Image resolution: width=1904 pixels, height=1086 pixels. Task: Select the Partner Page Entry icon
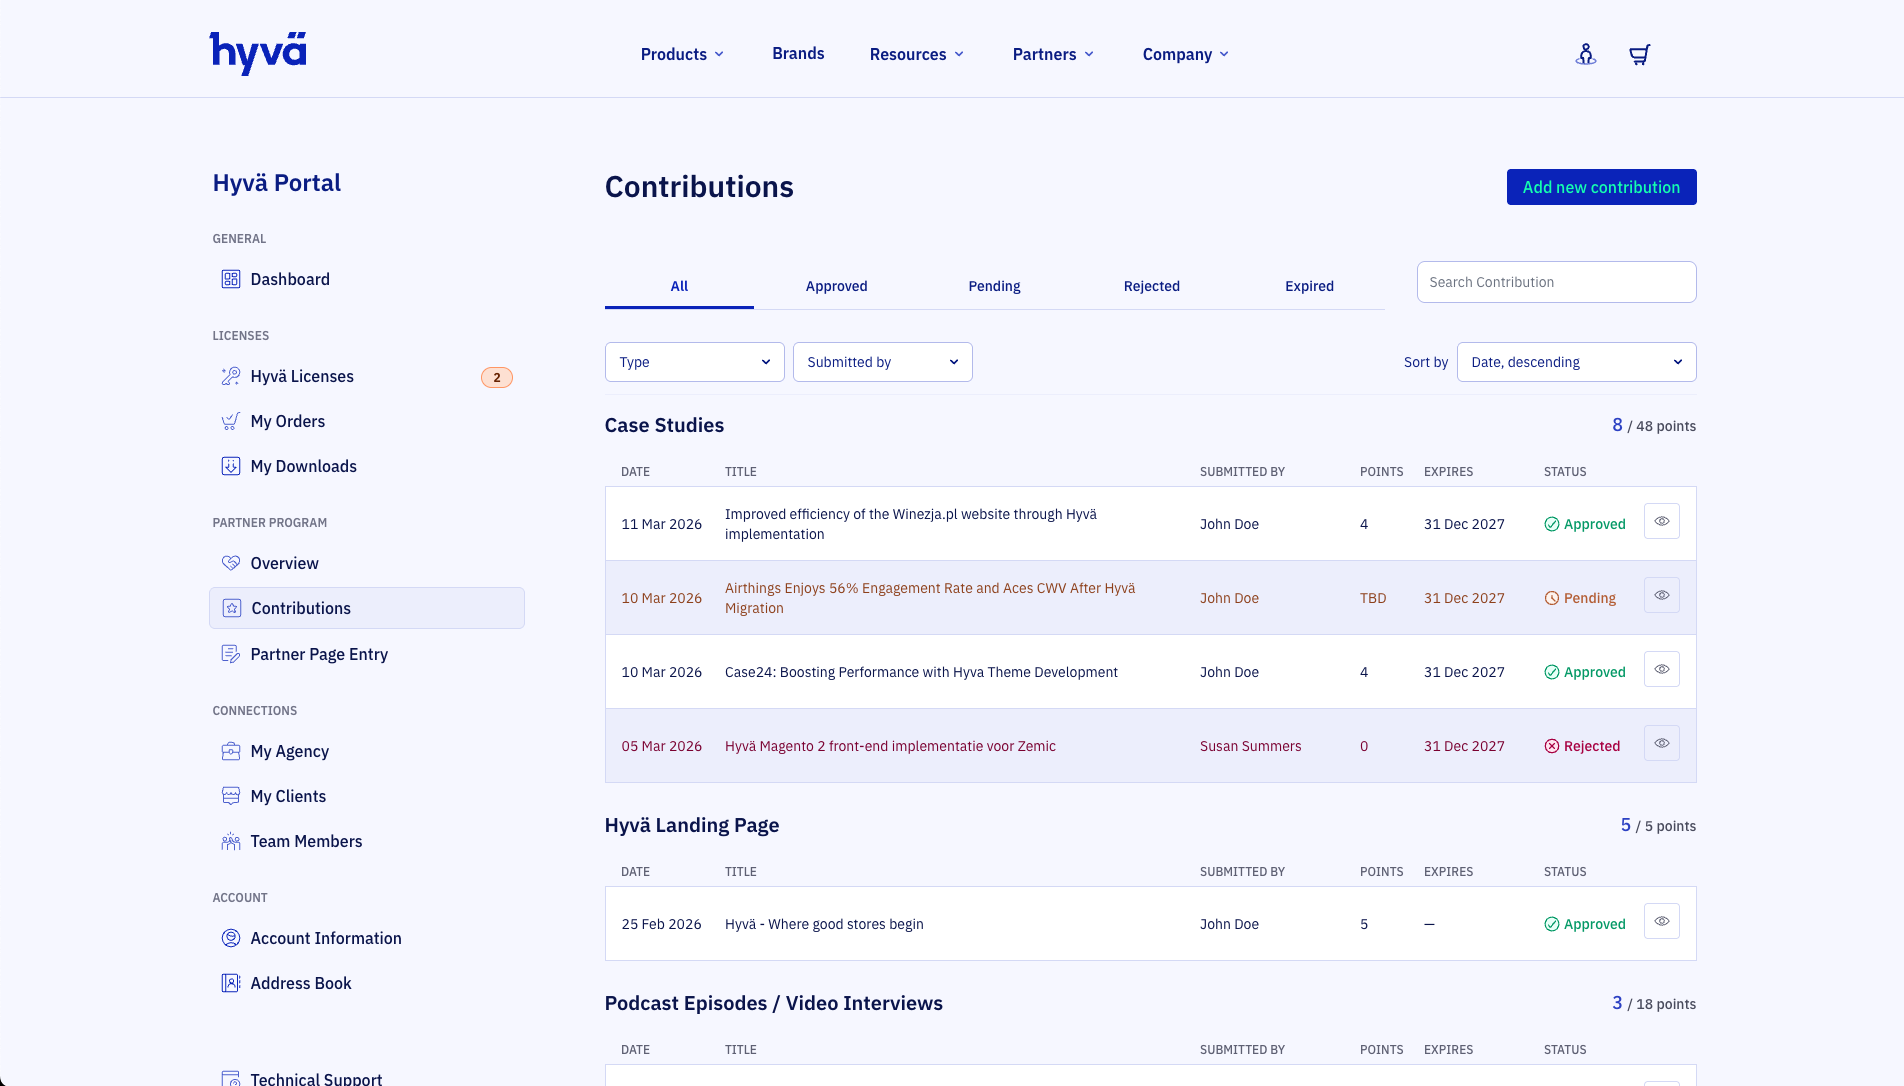[231, 654]
